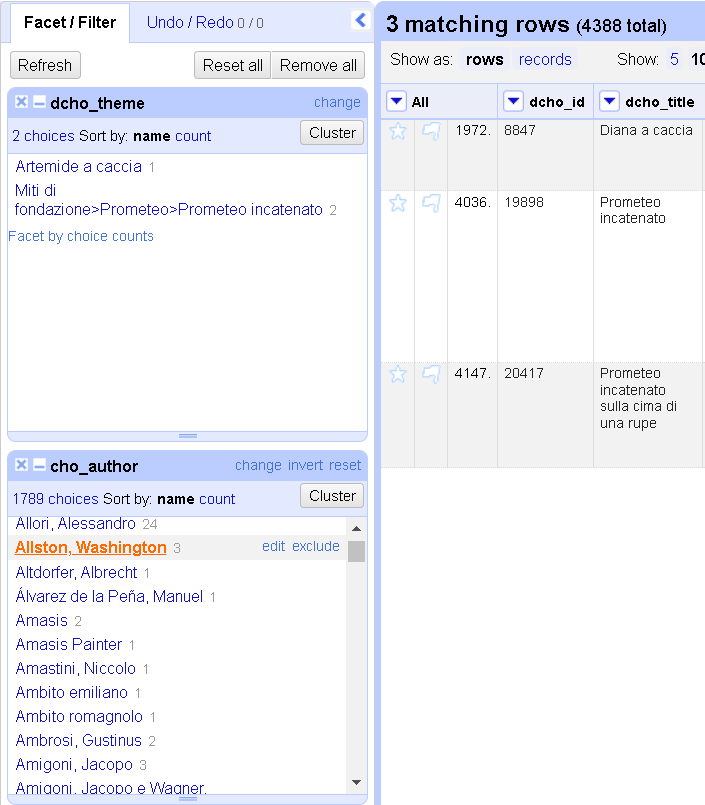Viewport: 705px width, 805px height.
Task: Invert the cho_author facet selection
Action: point(305,465)
